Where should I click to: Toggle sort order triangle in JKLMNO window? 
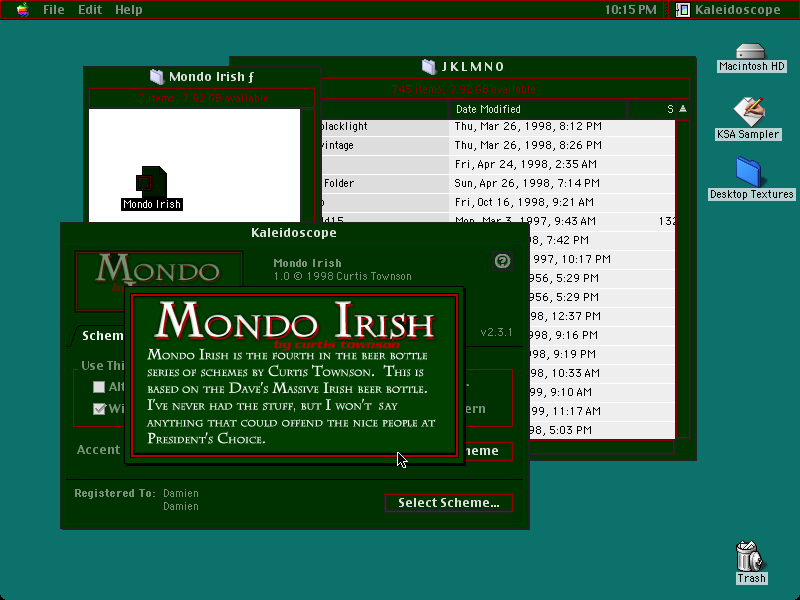[683, 109]
